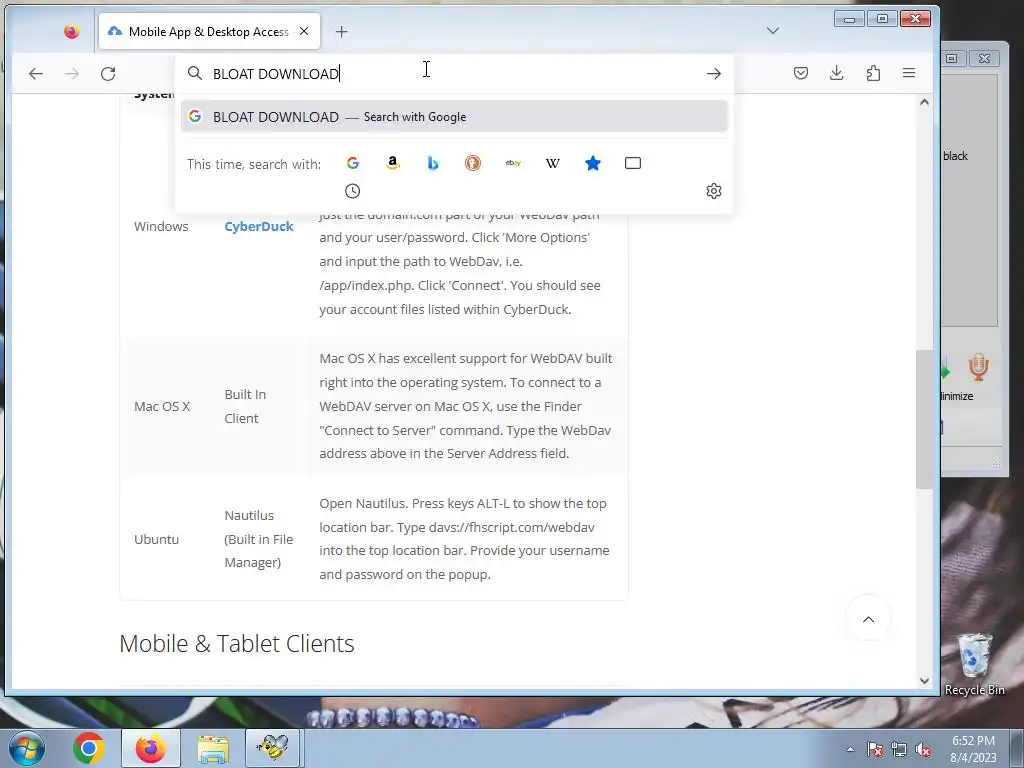Click the Action Center flag icon
Screen dimensions: 1024x768
tap(875, 750)
